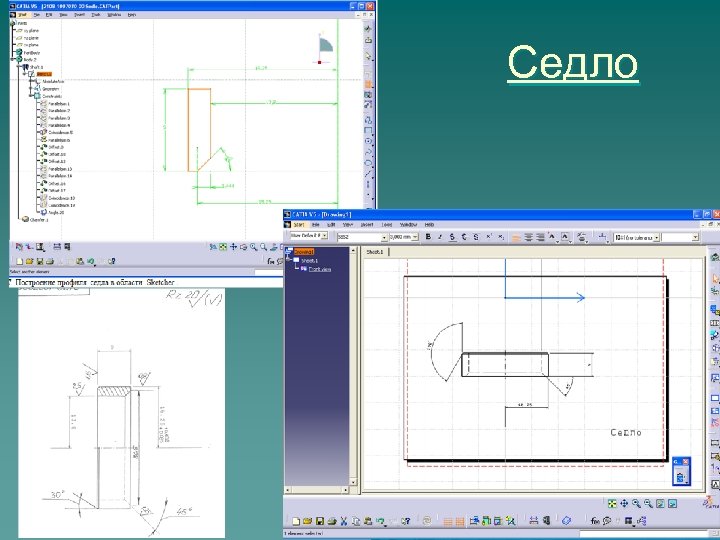Open the font size dropdown (3,000 mm)

pos(415,237)
